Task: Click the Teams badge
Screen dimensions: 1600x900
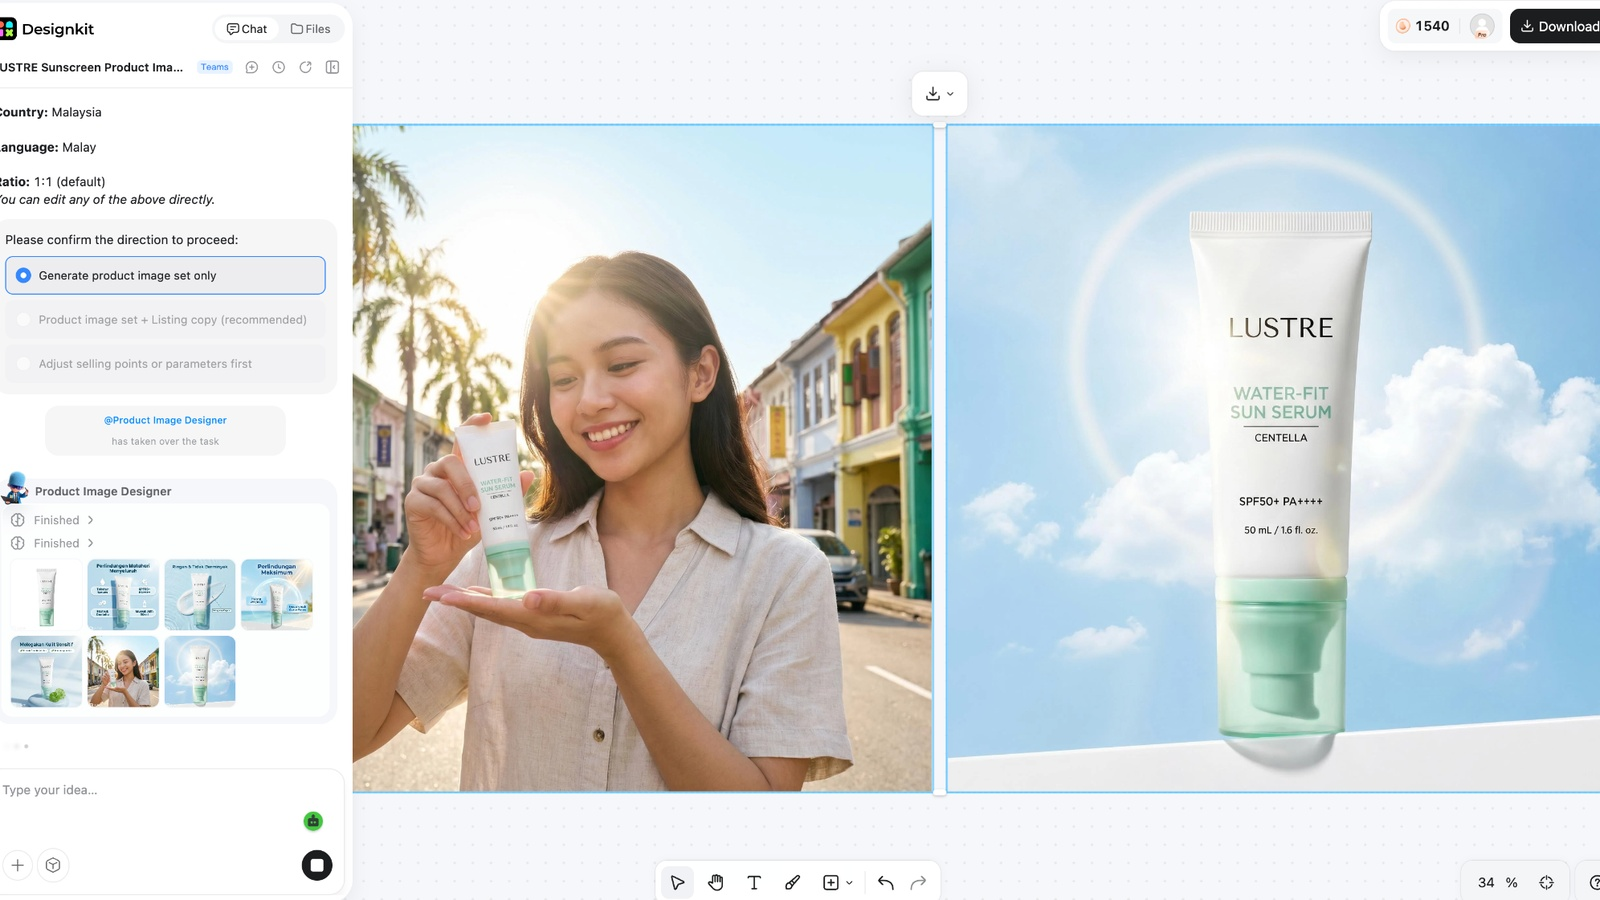Action: [x=215, y=67]
